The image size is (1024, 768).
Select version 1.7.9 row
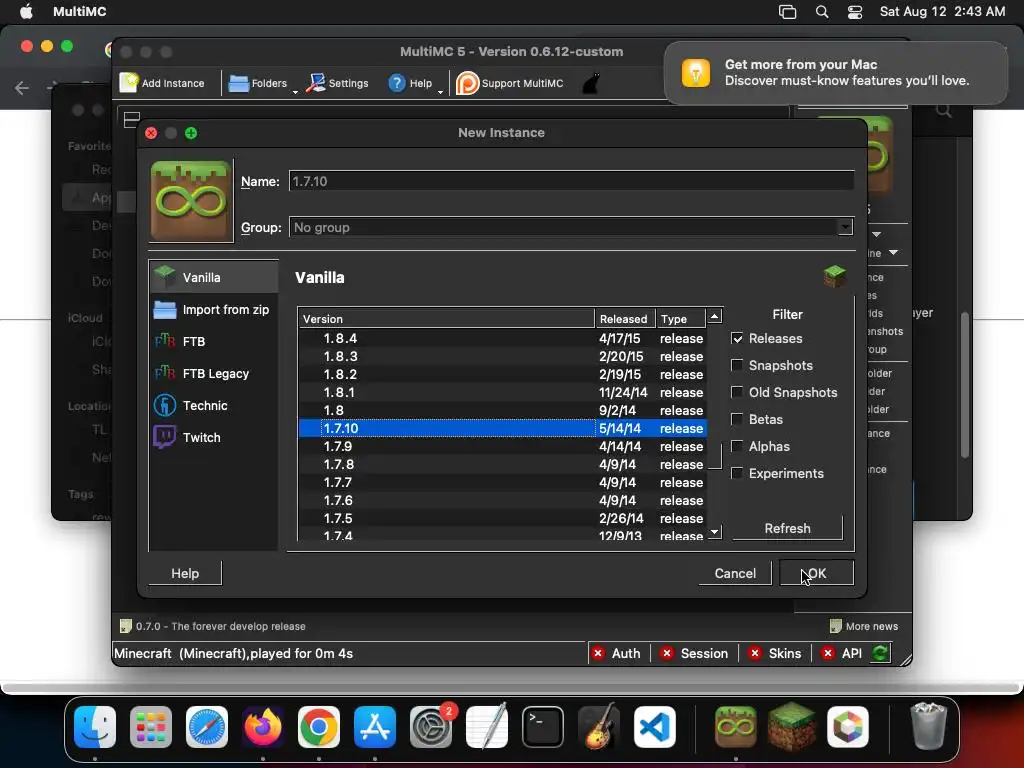point(503,446)
